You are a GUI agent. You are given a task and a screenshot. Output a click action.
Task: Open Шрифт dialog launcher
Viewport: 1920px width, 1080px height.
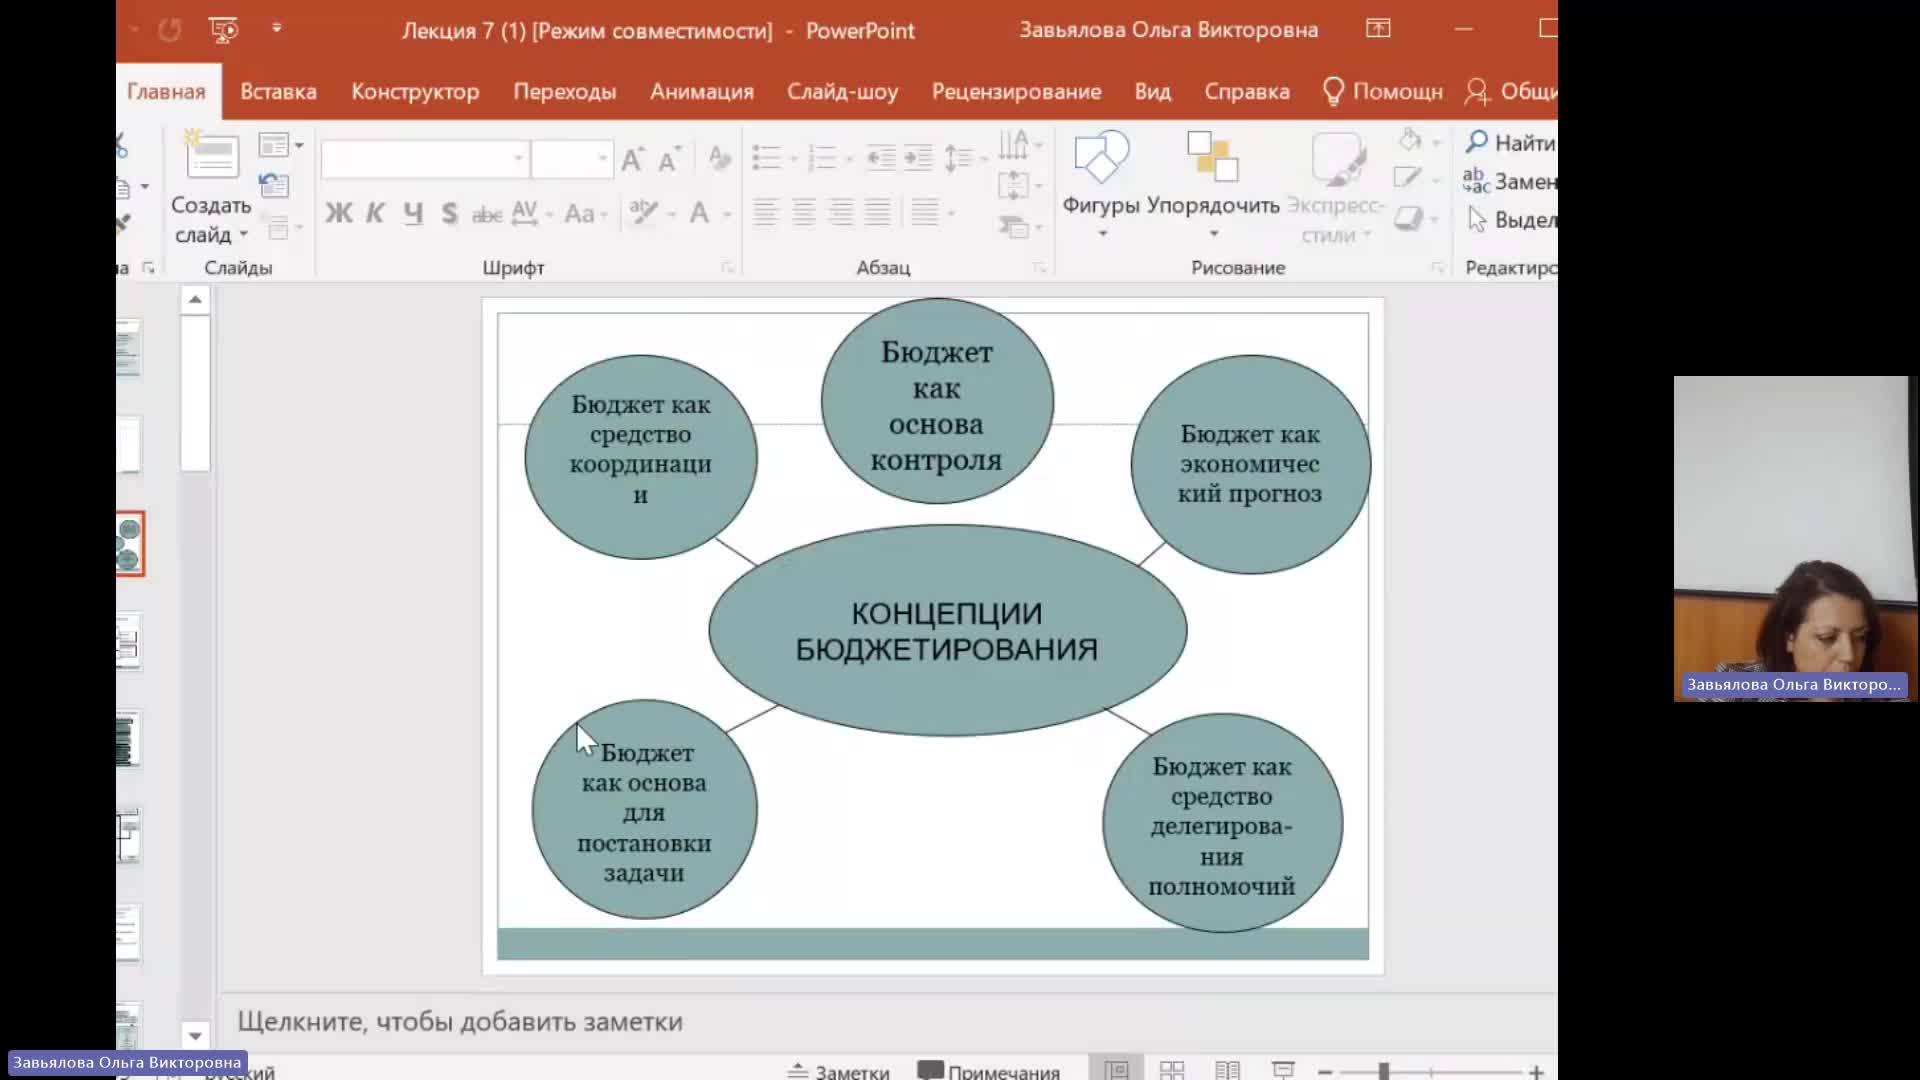tap(727, 268)
